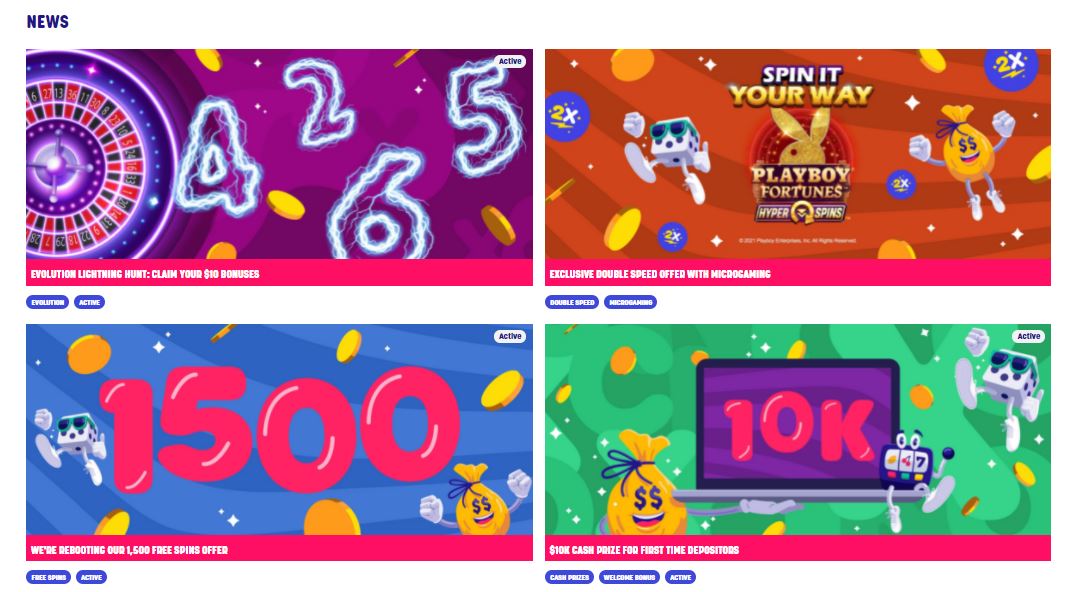Open the rebooting 1,500 free spins headline
The width and height of the screenshot is (1077, 592).
(129, 550)
